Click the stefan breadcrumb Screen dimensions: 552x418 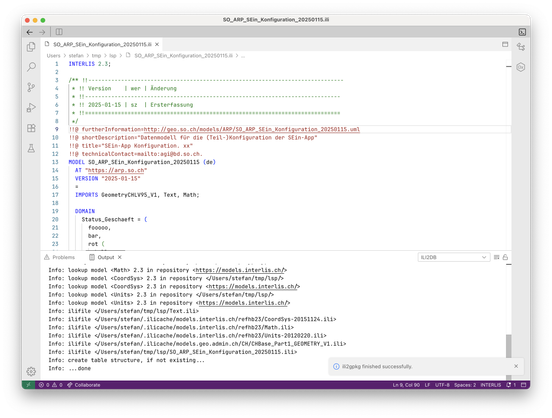pos(76,56)
